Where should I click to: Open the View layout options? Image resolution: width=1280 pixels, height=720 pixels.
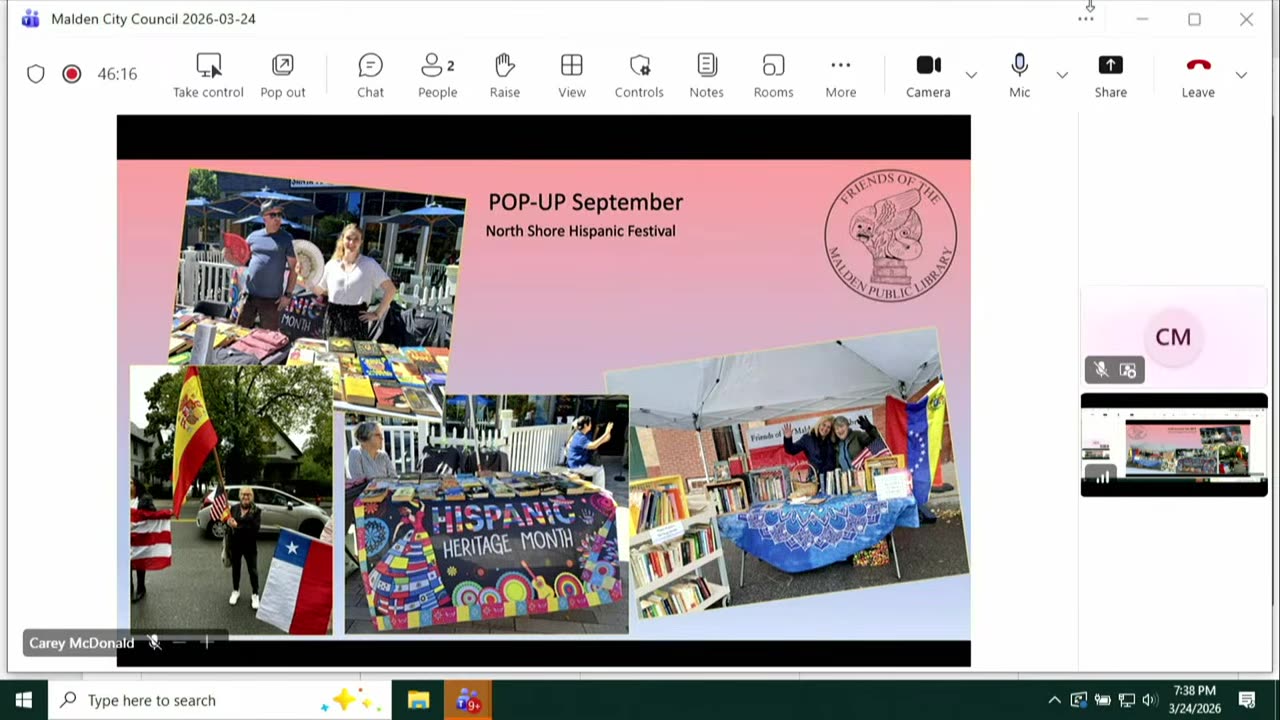572,75
